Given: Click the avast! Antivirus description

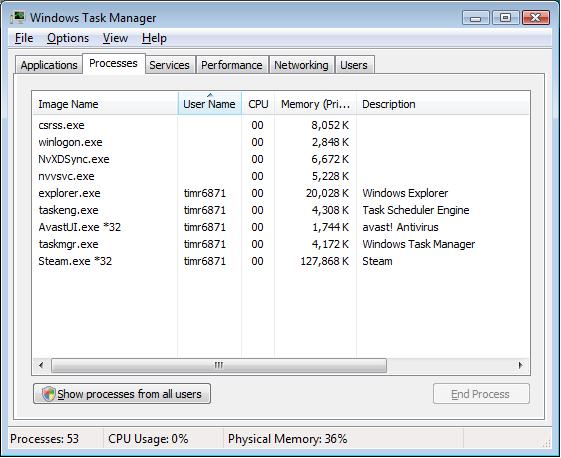Looking at the screenshot, I should (x=400, y=227).
